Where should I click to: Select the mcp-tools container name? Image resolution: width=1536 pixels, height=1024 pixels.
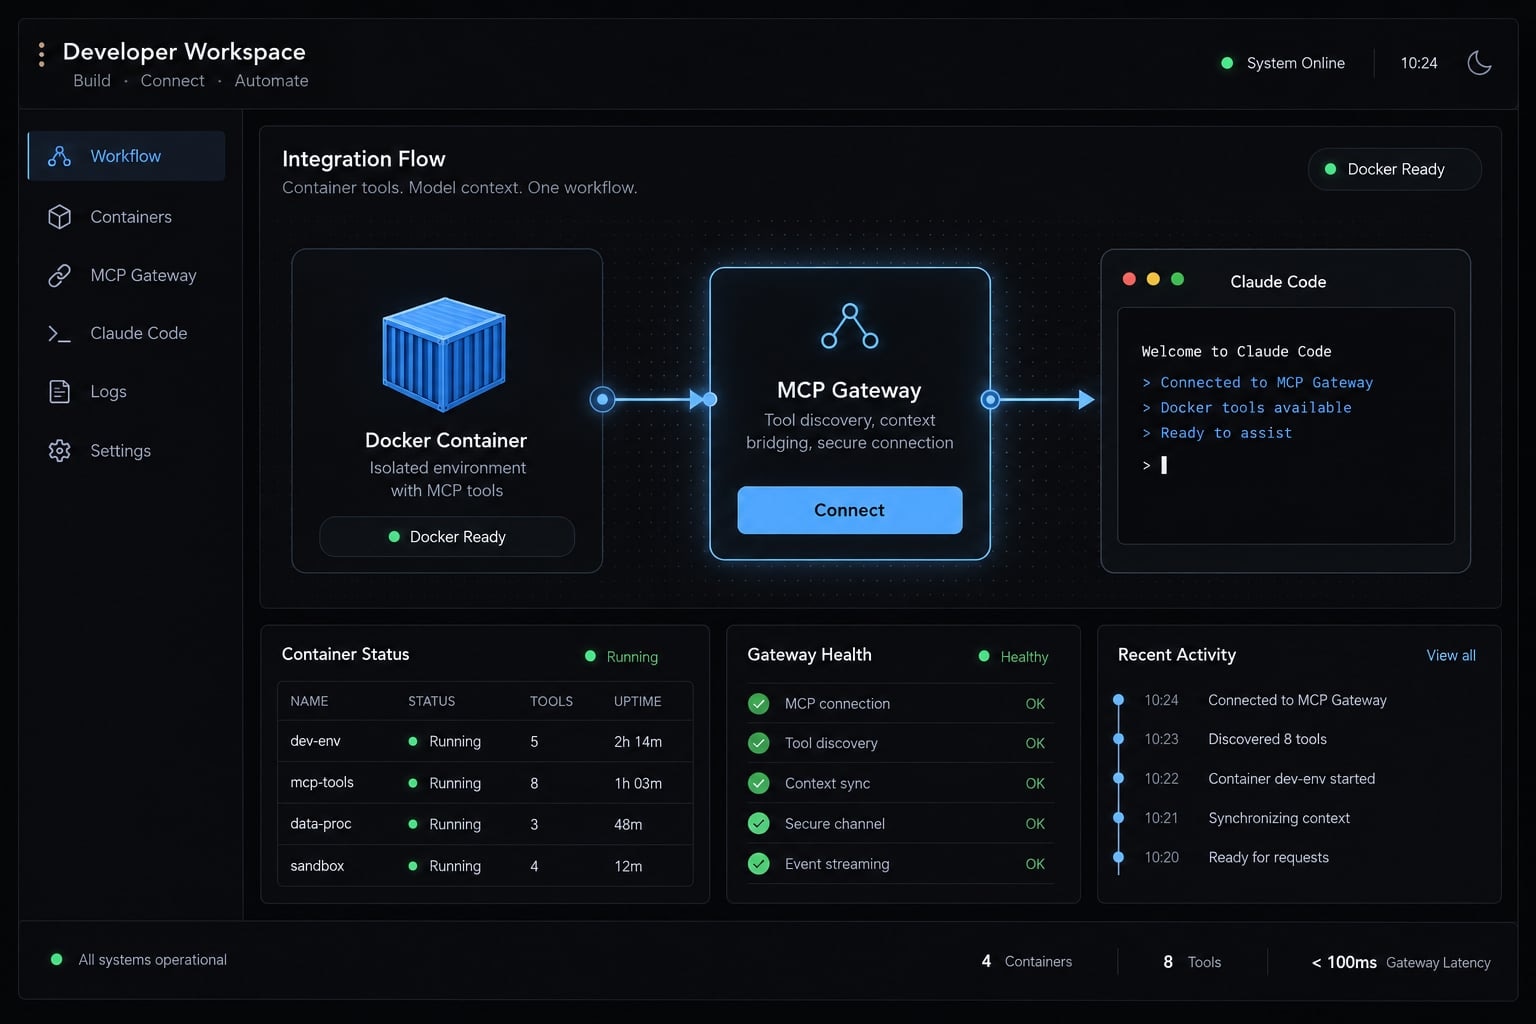322,783
